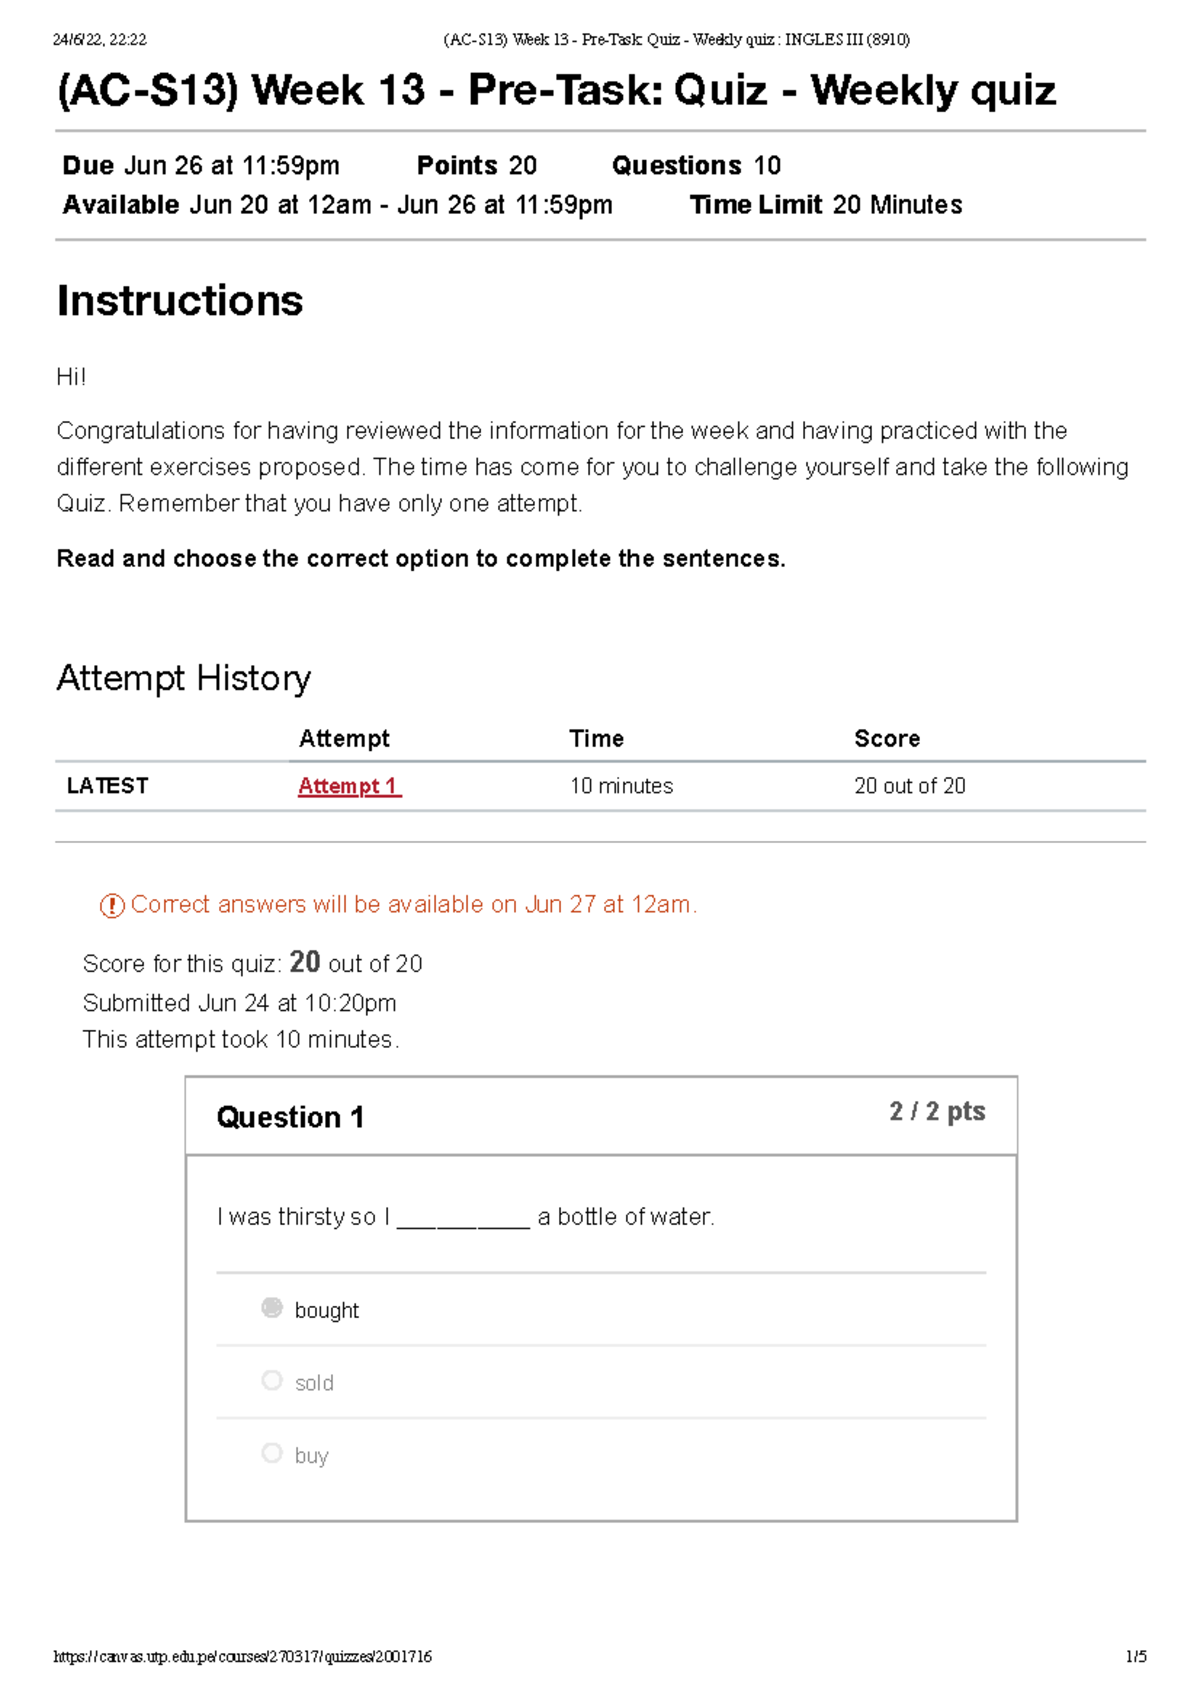The height and width of the screenshot is (1697, 1200).
Task: Click the page number 1/5 indicator
Action: pyautogui.click(x=1135, y=1657)
